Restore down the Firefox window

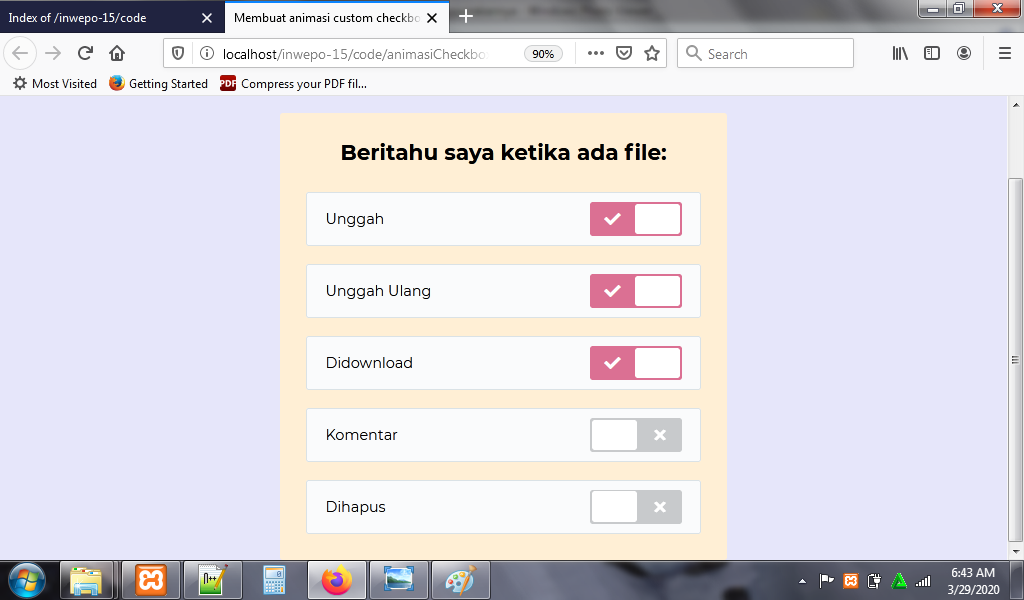959,8
